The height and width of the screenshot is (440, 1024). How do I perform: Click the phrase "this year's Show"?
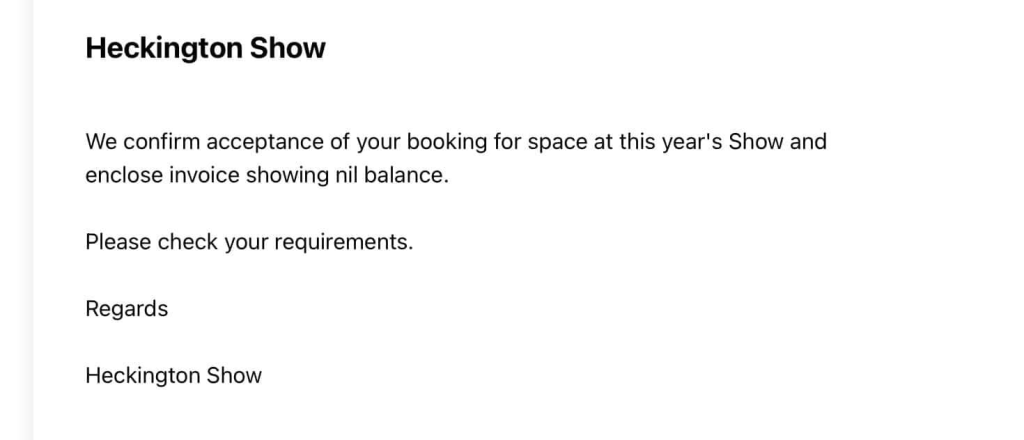pos(701,141)
